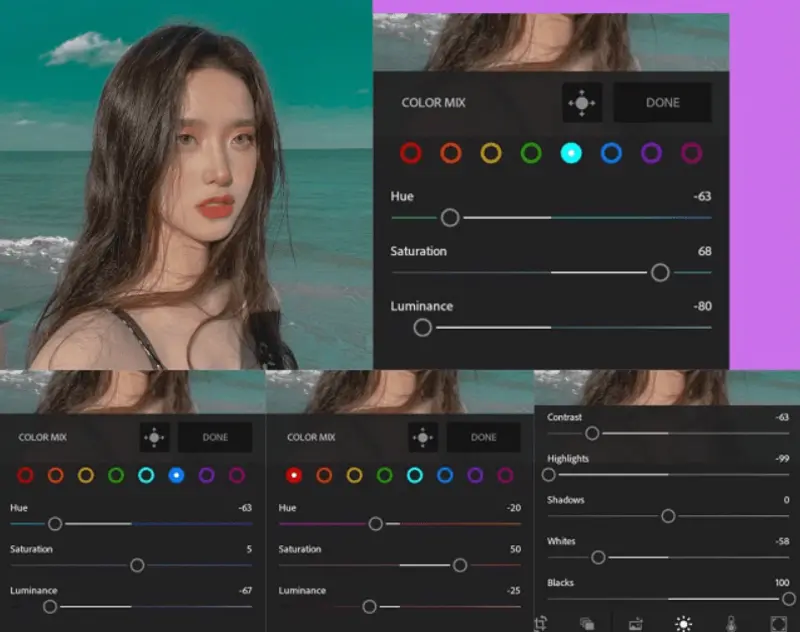Click Hue slider handle in blue-selected panel
This screenshot has height=632, width=800.
point(55,524)
